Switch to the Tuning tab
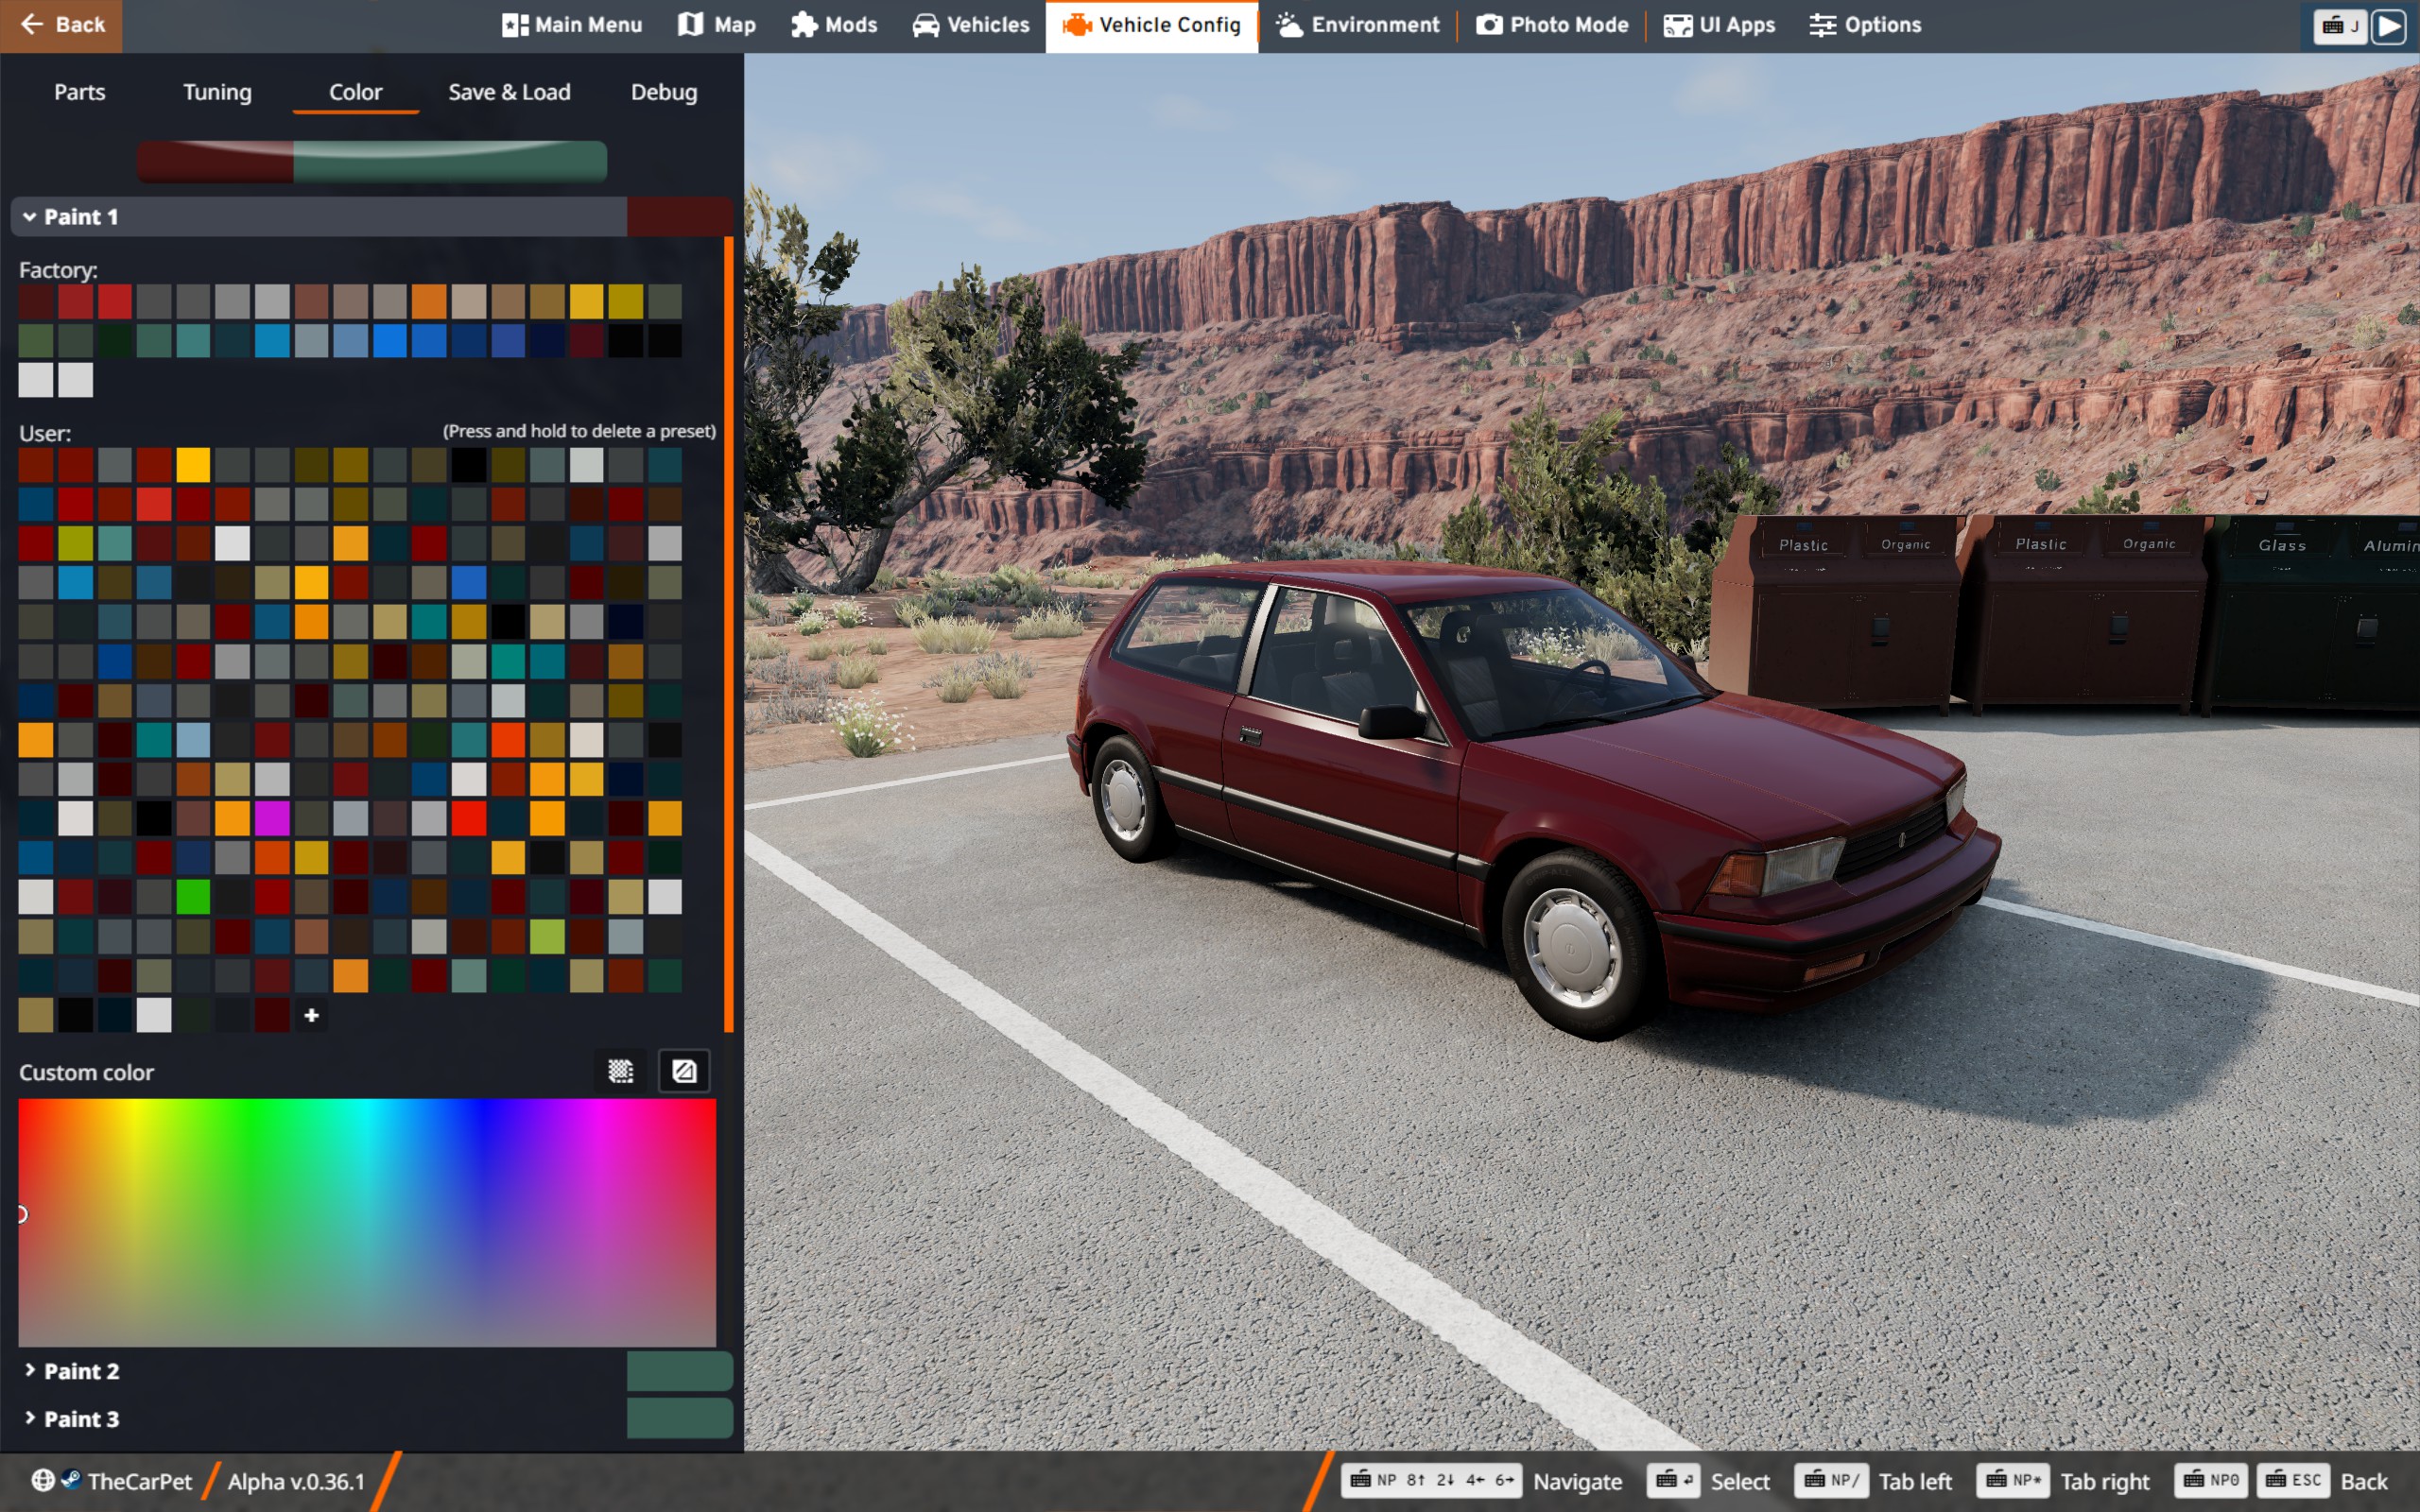 pos(217,92)
